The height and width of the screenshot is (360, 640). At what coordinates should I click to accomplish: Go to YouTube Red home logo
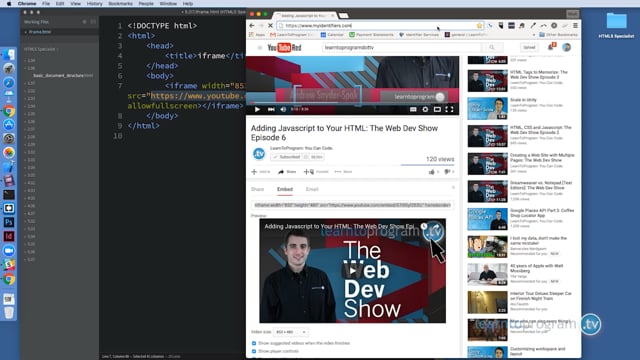click(x=284, y=48)
